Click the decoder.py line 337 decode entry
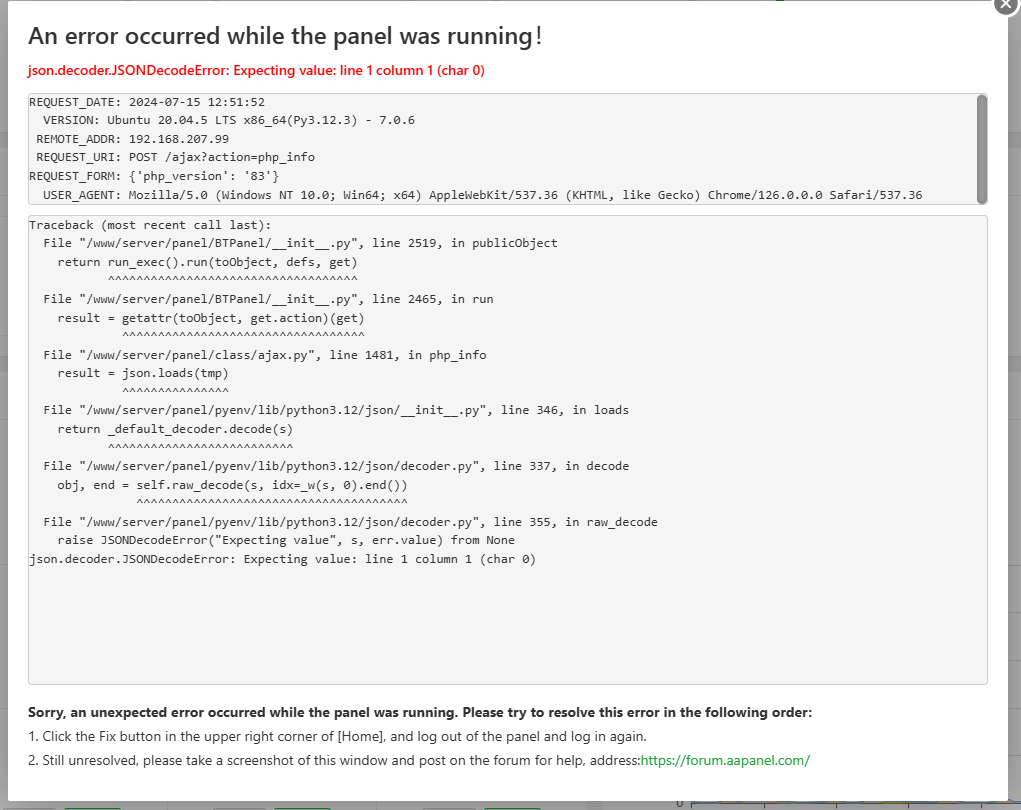 point(336,466)
